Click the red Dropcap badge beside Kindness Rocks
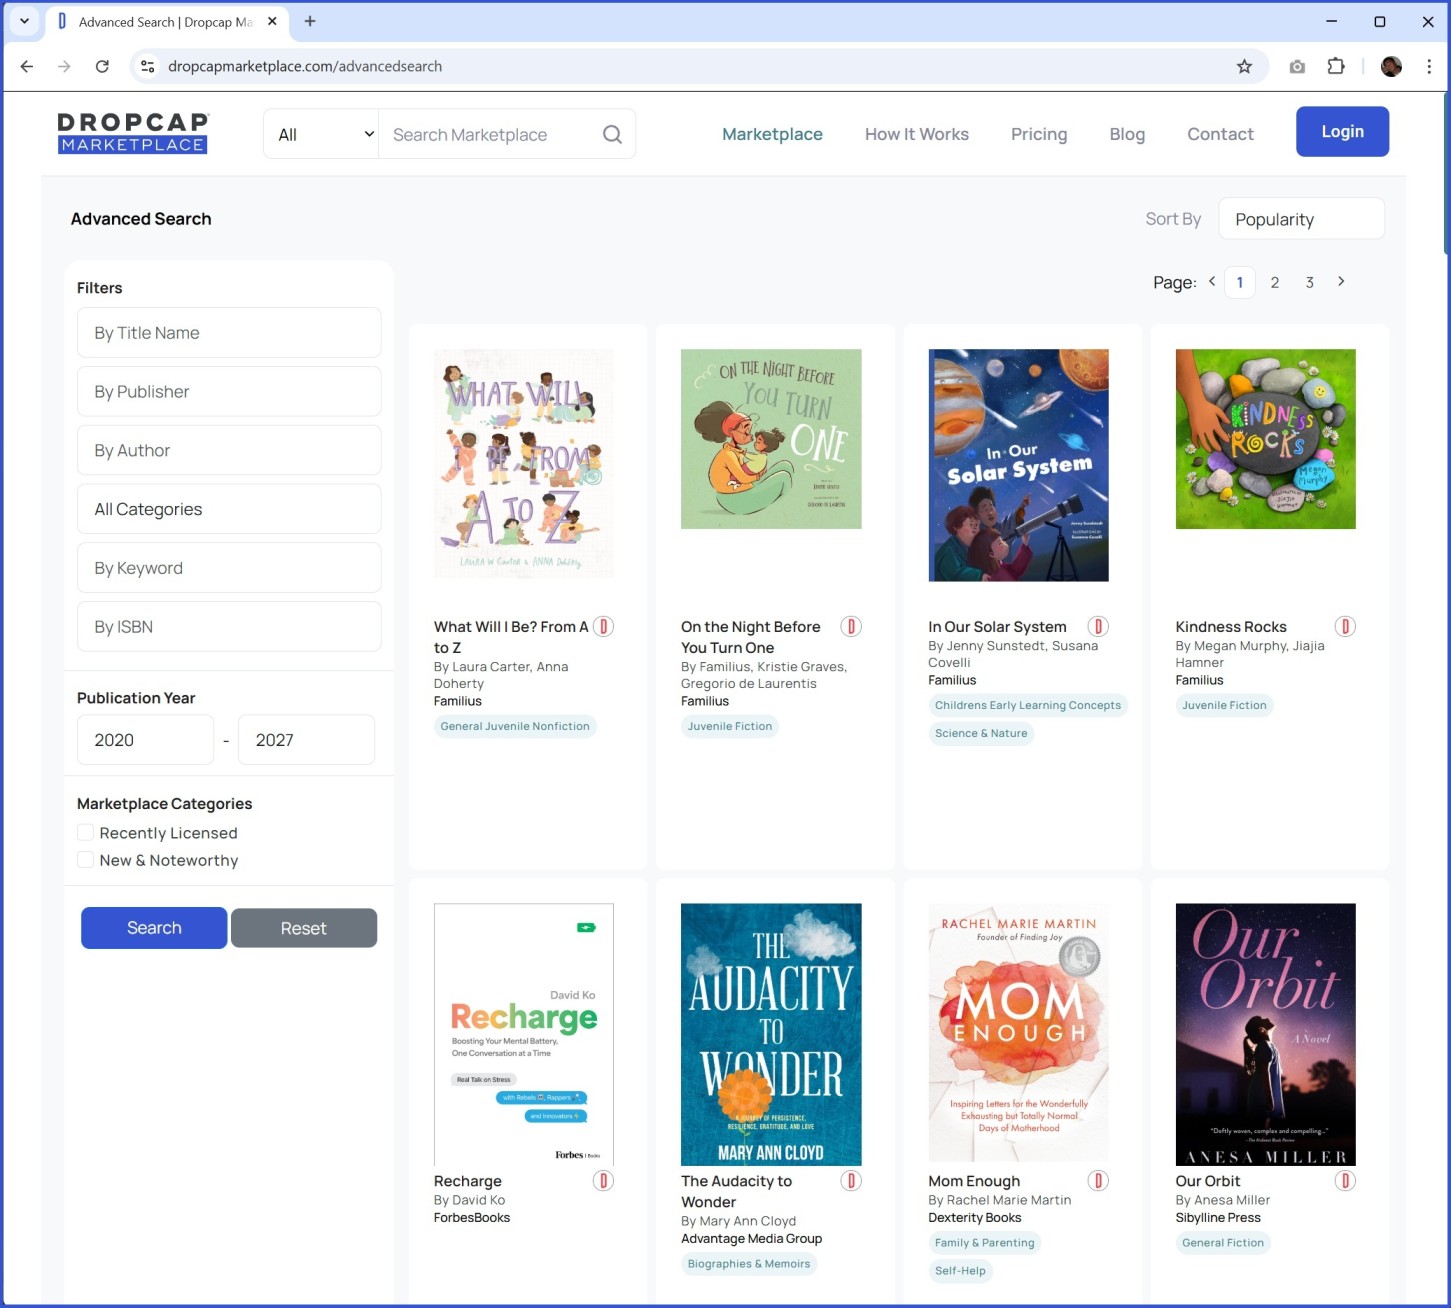The width and height of the screenshot is (1451, 1308). pyautogui.click(x=1345, y=627)
